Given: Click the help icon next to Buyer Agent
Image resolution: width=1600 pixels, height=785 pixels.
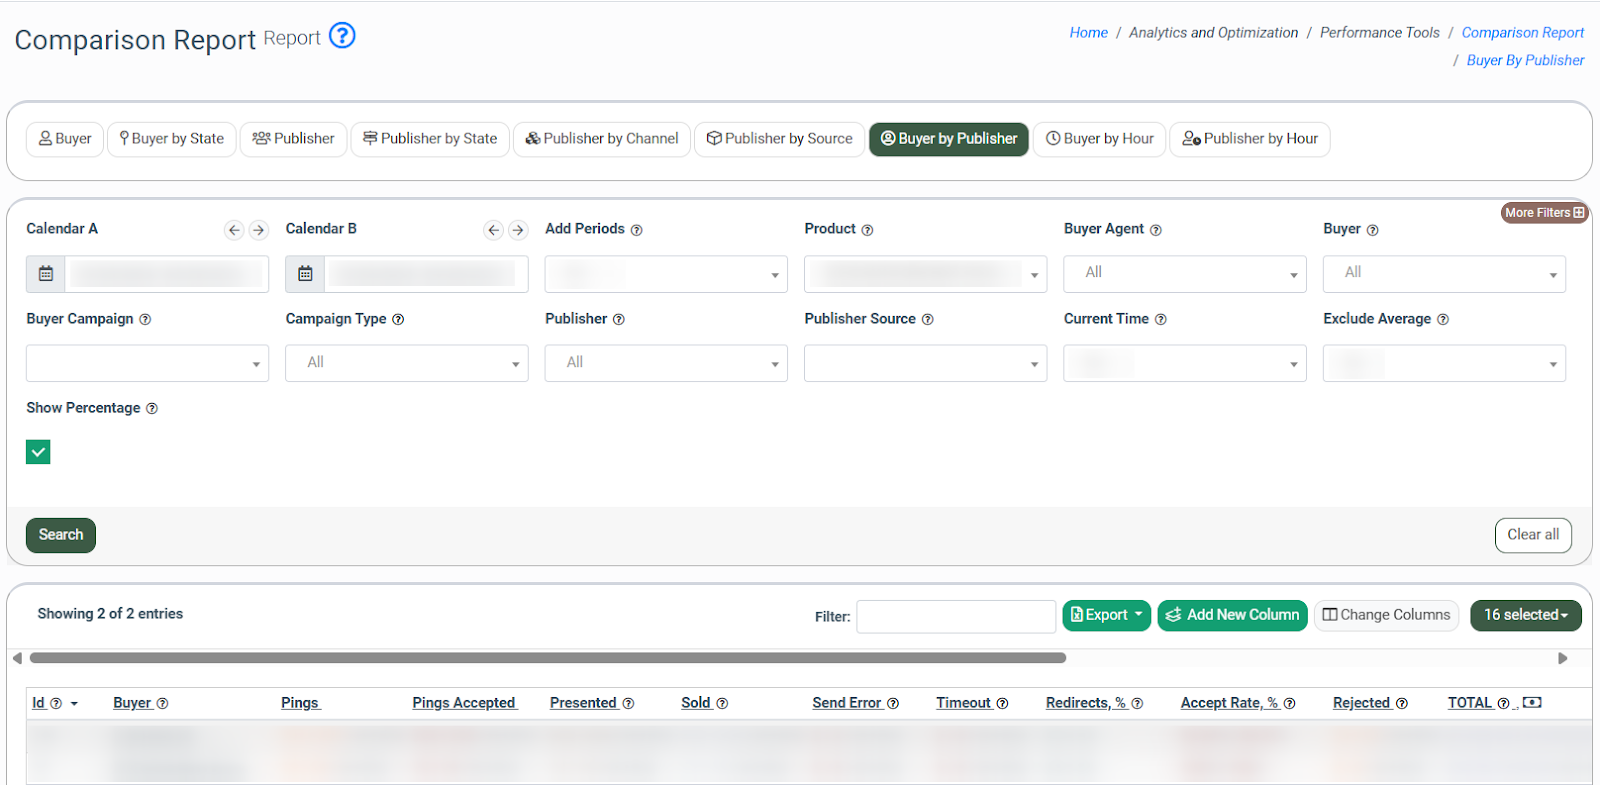Looking at the screenshot, I should pos(1156,230).
